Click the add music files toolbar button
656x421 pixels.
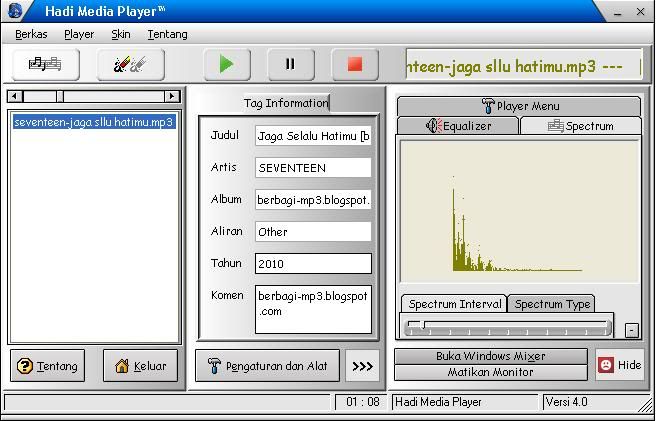tap(46, 64)
